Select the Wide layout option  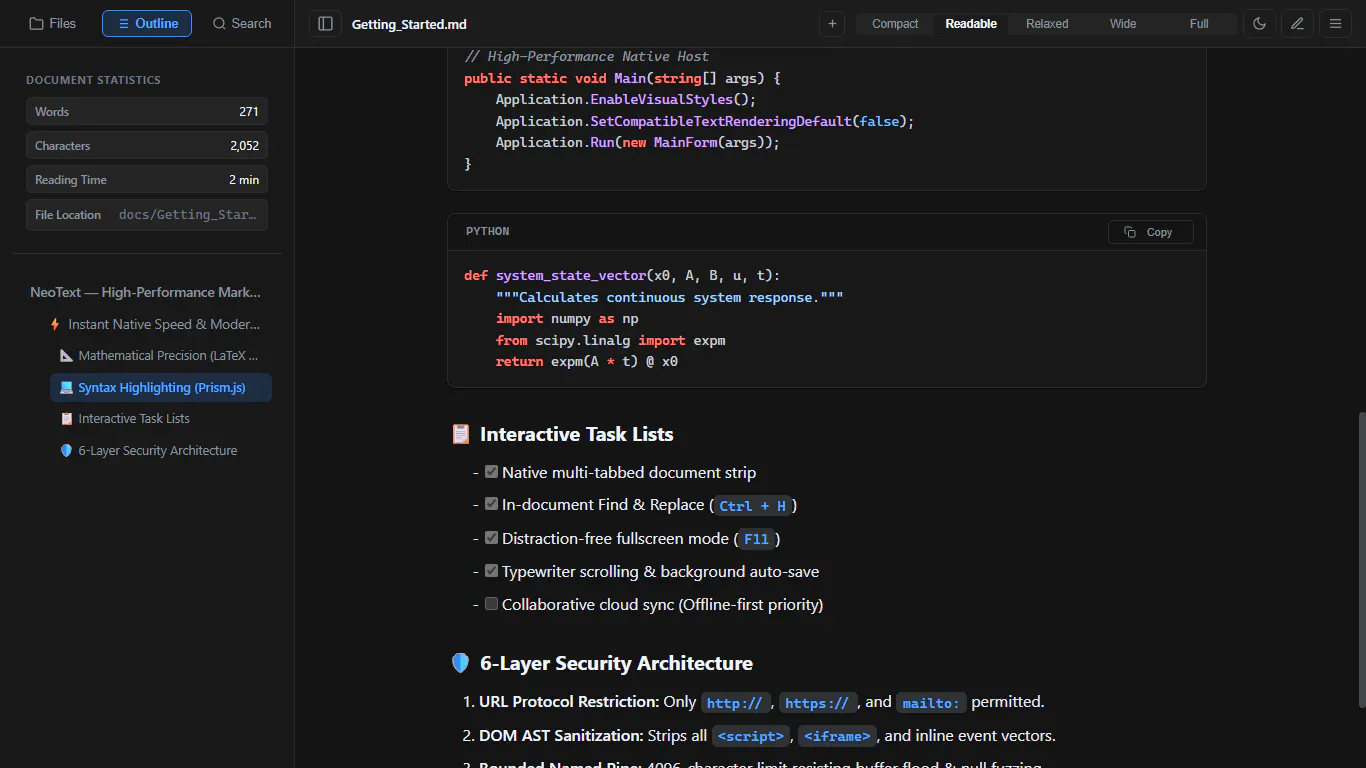click(1123, 24)
